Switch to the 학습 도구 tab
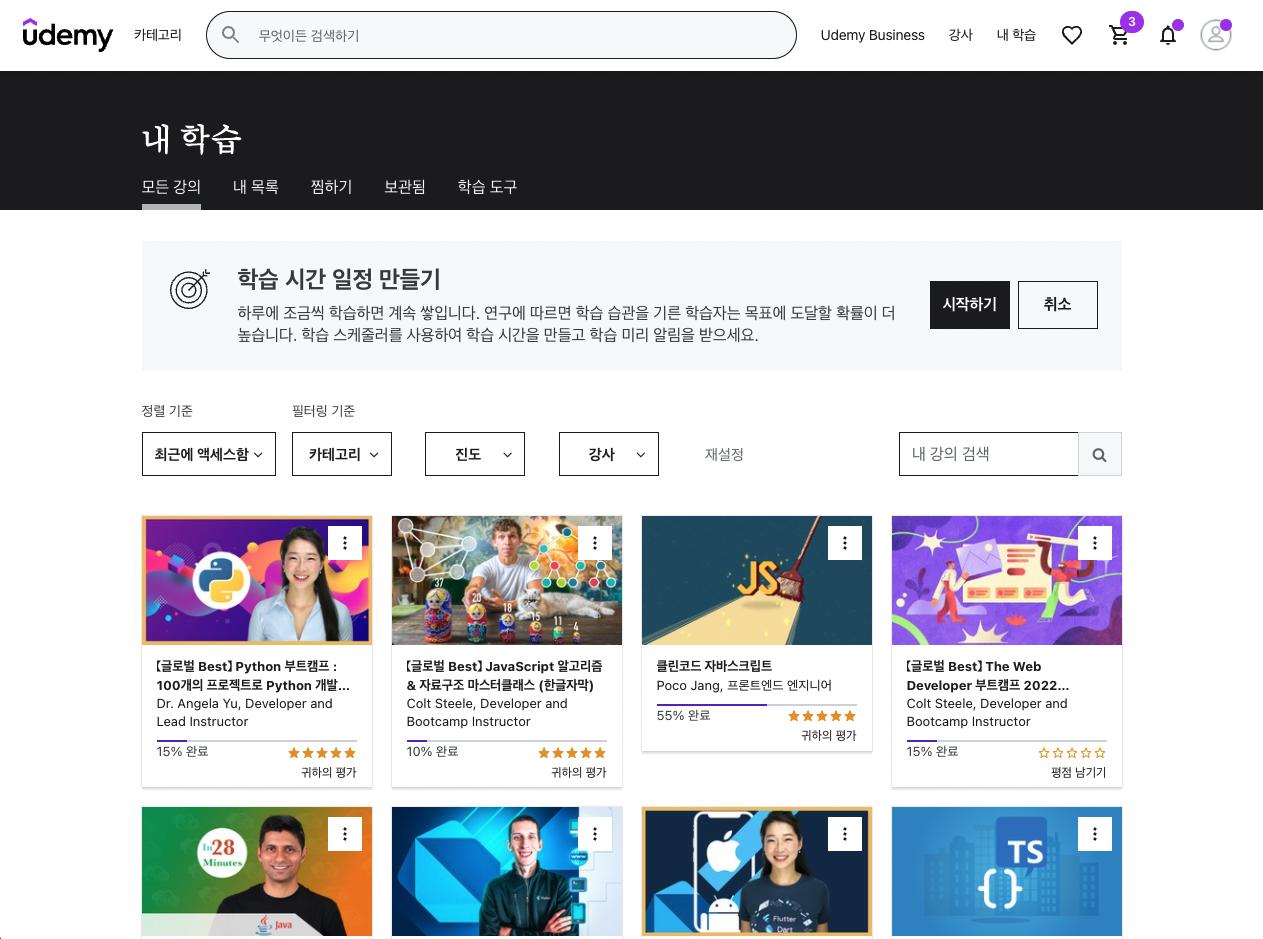 [487, 187]
